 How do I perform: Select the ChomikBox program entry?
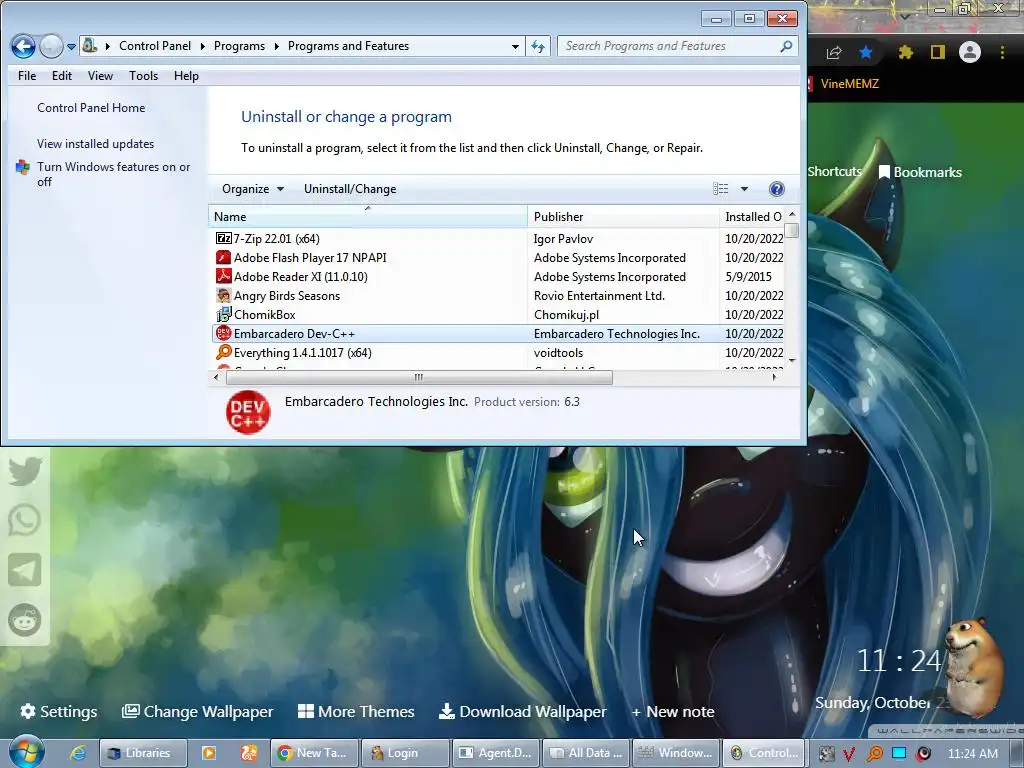pyautogui.click(x=498, y=314)
